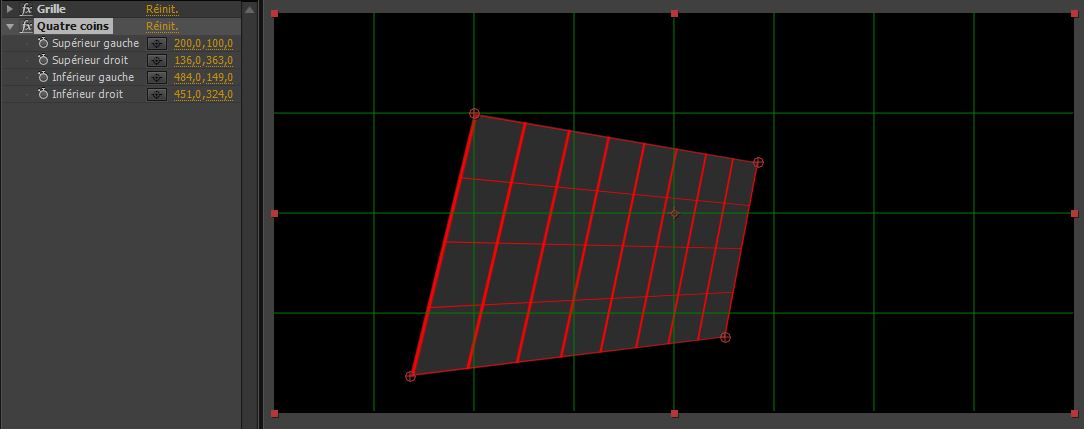Click the middle-left layer bounding box handle
Viewport: 1084px width, 429px height.
[x=274, y=213]
